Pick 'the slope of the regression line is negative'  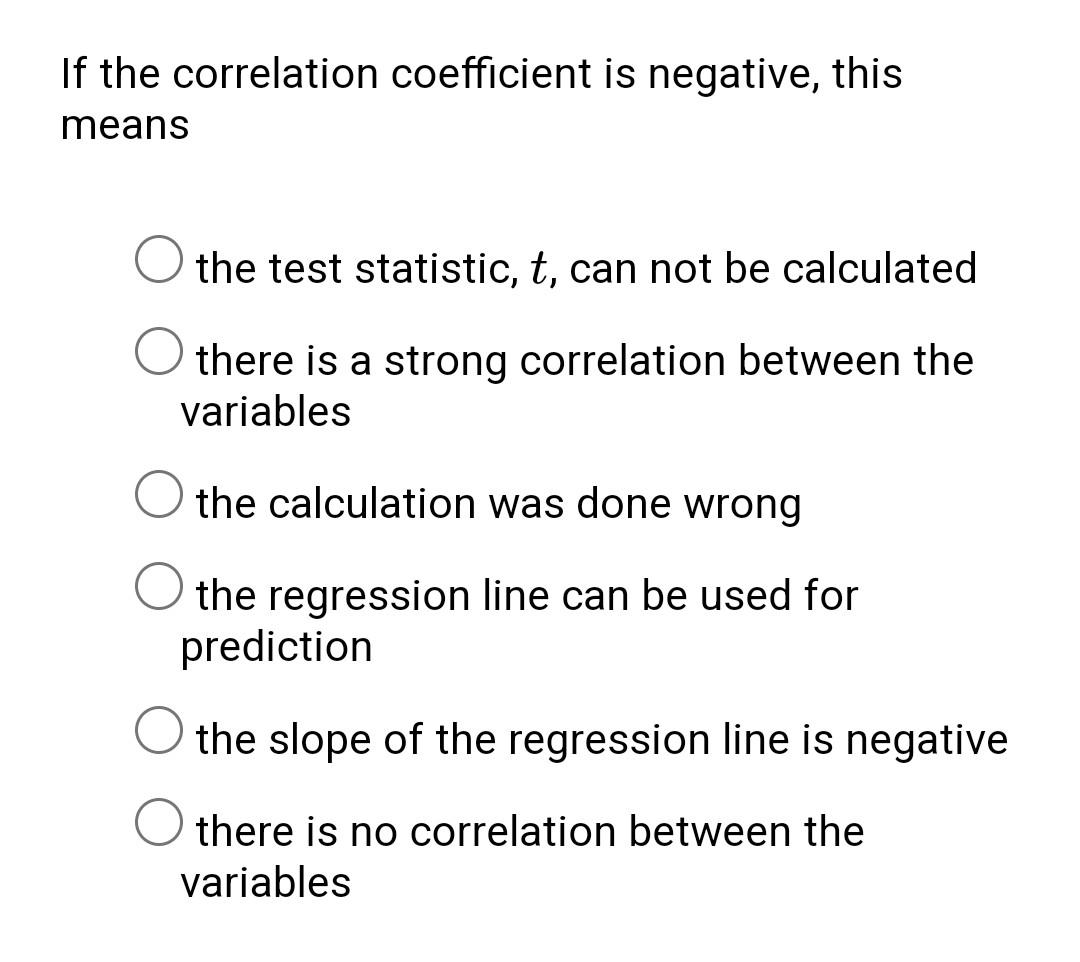(160, 732)
